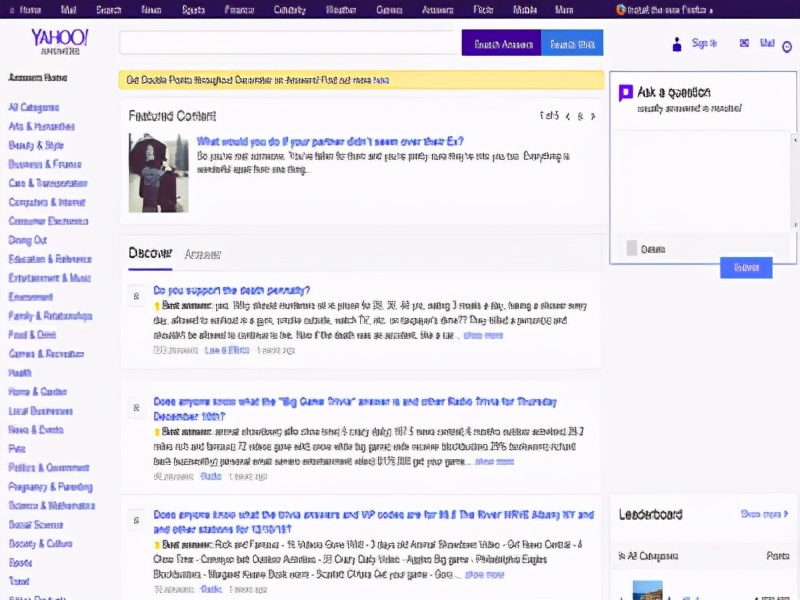Screen dimensions: 800x600
Task: Open Sports in the top navigation bar
Action: 193,10
